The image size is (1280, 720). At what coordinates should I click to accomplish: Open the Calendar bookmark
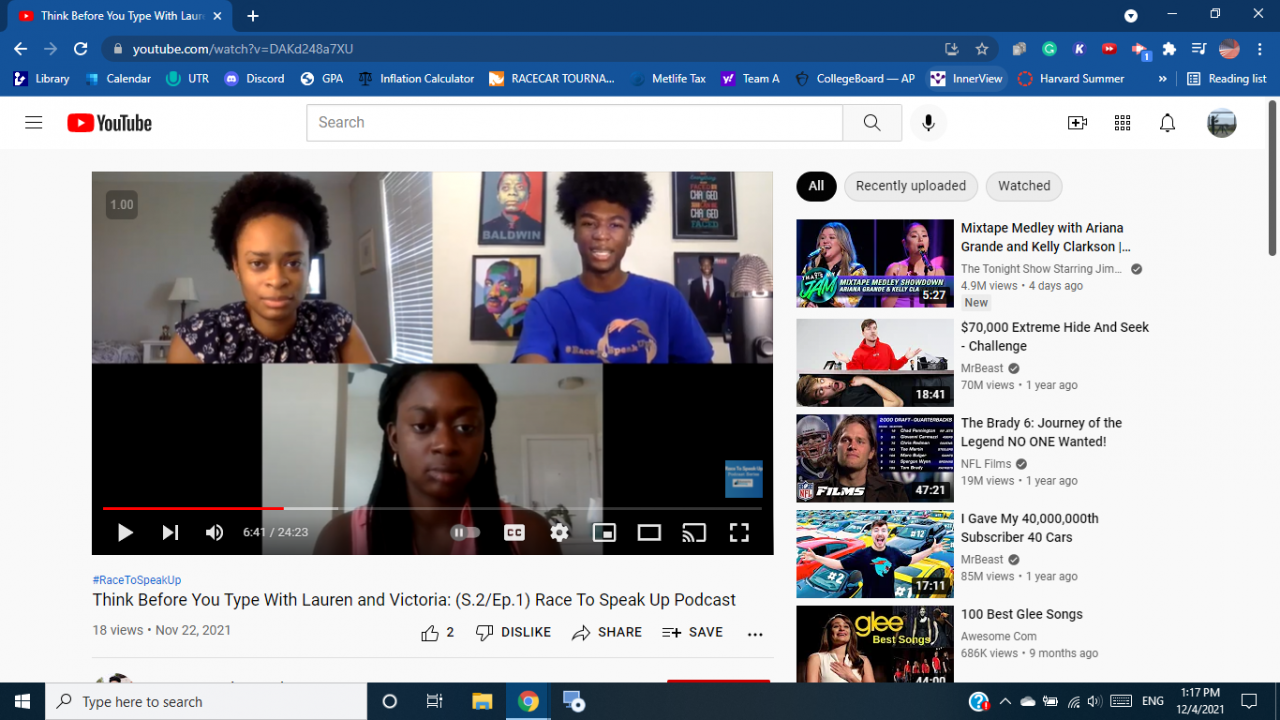pos(118,79)
